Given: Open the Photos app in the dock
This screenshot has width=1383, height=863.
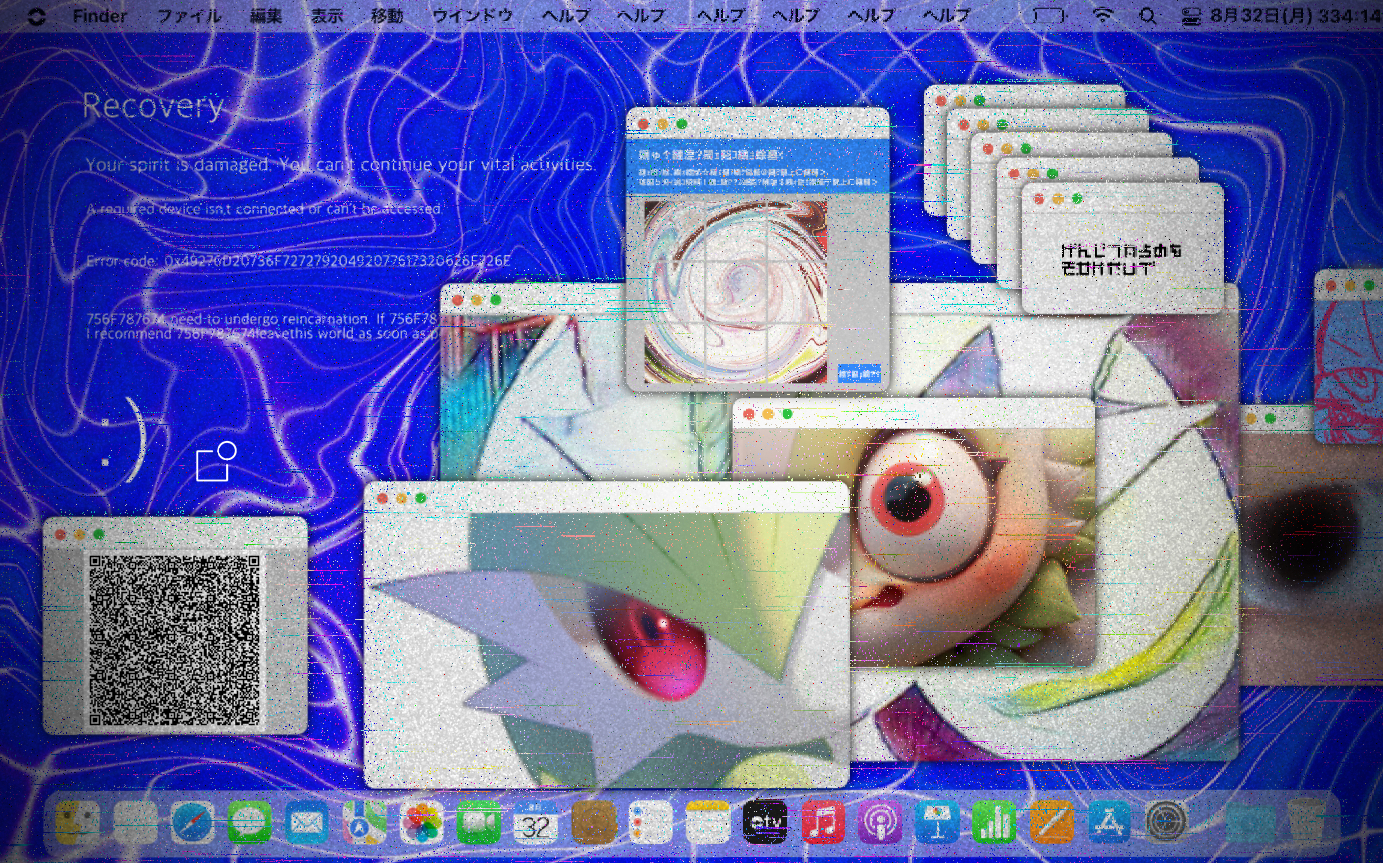Looking at the screenshot, I should click(421, 822).
